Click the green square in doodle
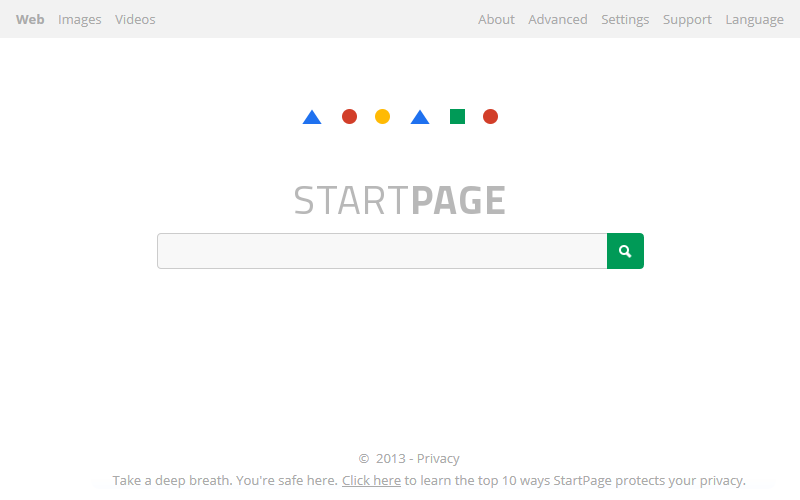The image size is (800, 500). pos(457,116)
